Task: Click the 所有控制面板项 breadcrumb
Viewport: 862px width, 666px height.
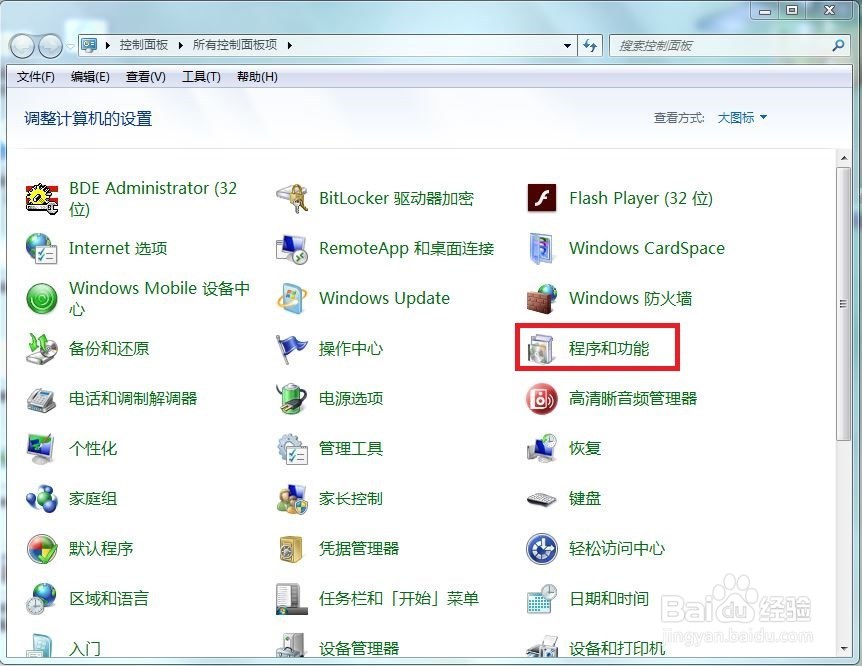Action: (x=235, y=45)
